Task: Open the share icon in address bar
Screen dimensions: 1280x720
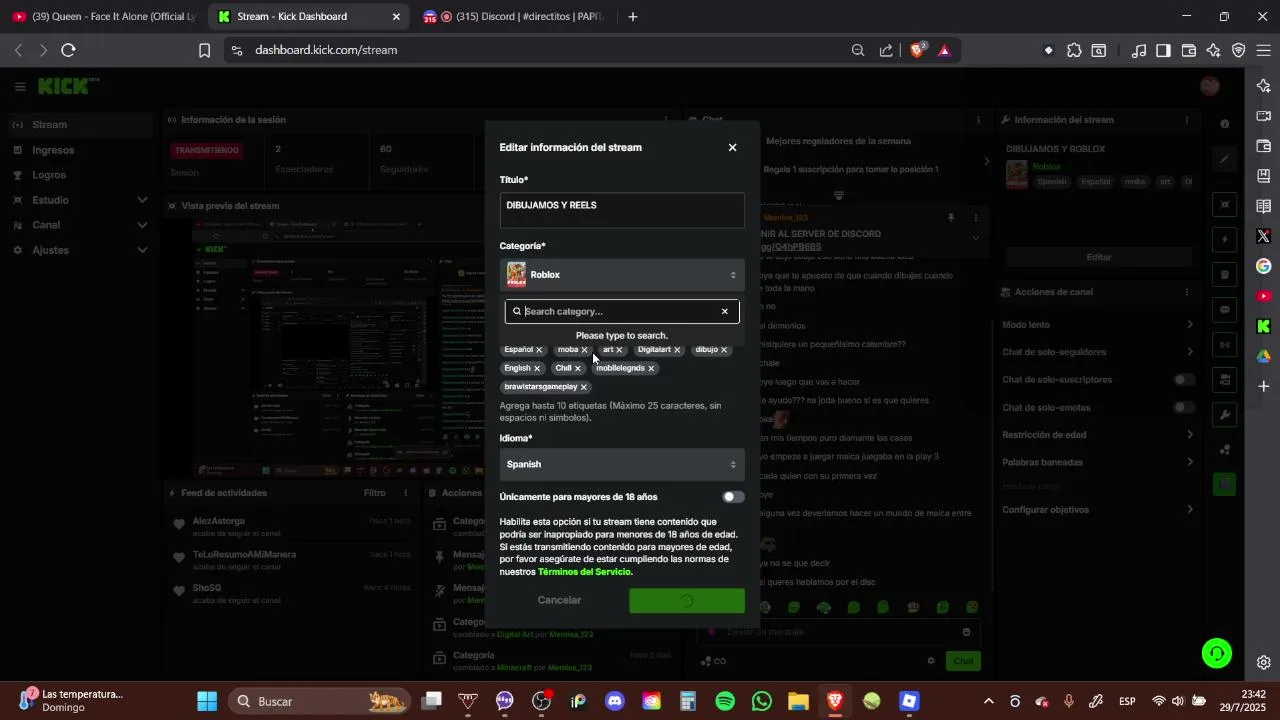Action: pyautogui.click(x=886, y=50)
